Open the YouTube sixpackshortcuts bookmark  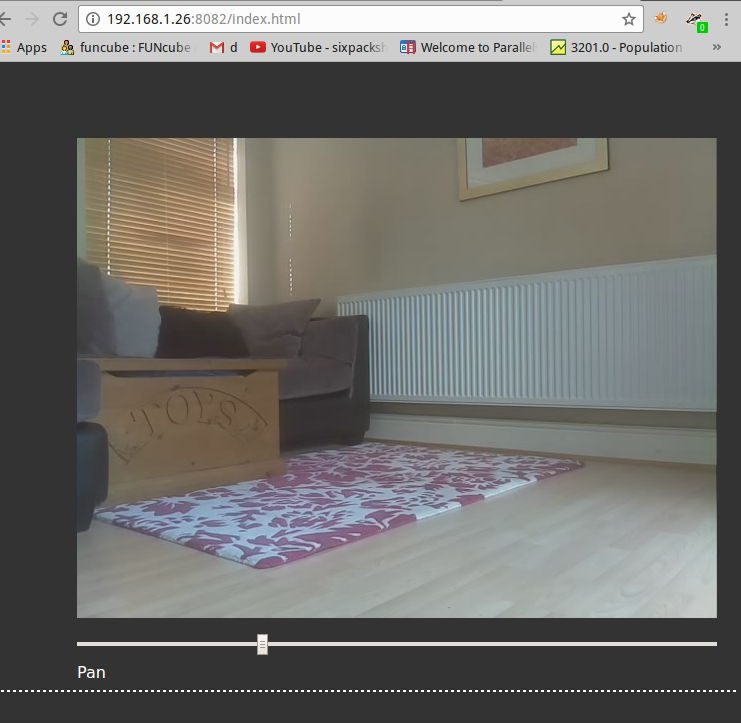317,47
